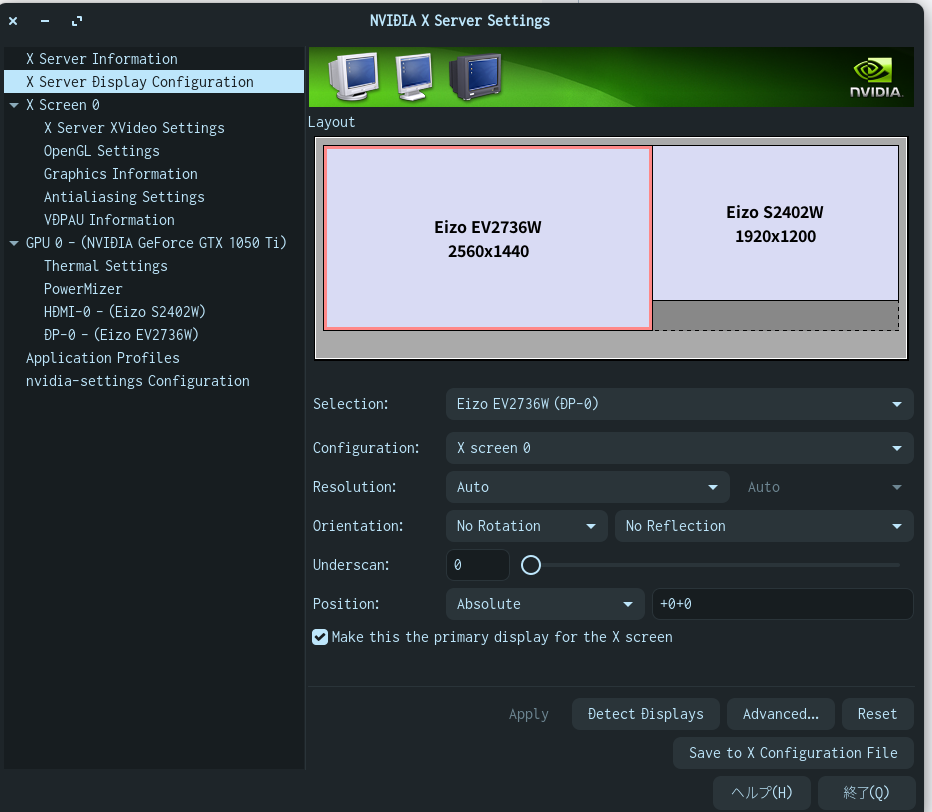This screenshot has width=932, height=812.
Task: Open the Selection display dropdown
Action: 679,404
